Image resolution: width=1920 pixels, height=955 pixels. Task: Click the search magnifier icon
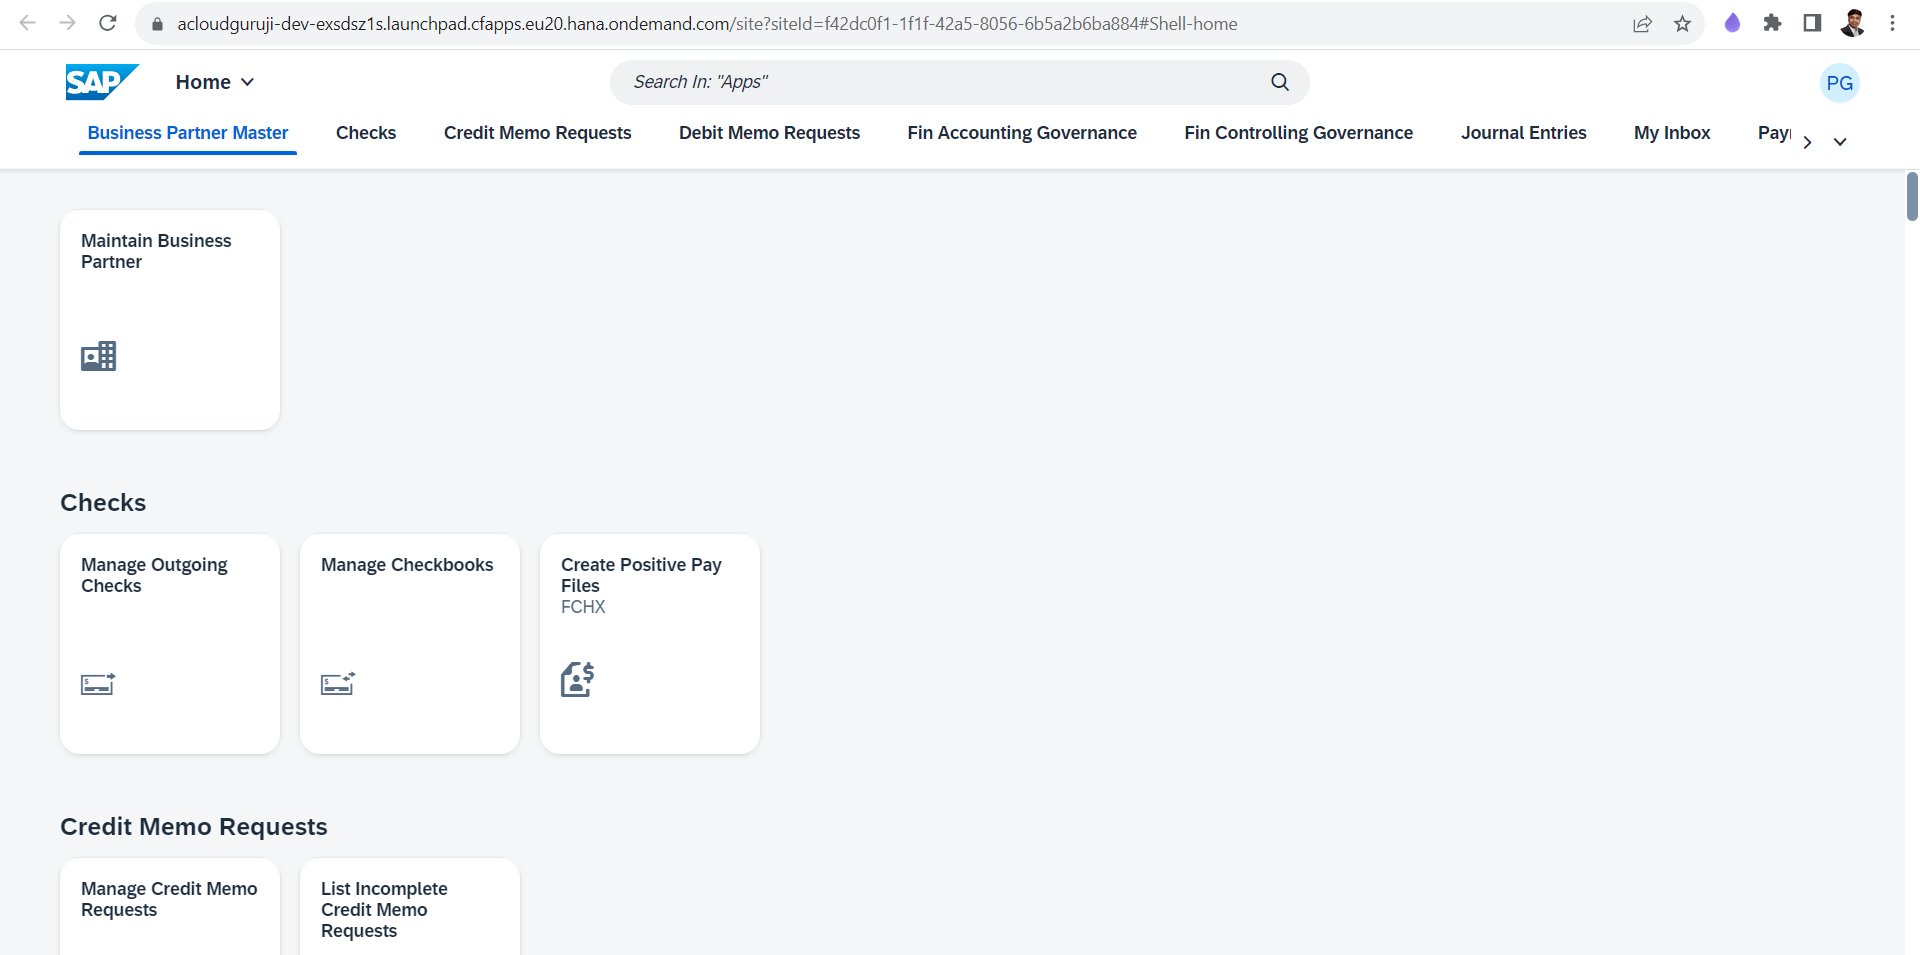point(1280,82)
